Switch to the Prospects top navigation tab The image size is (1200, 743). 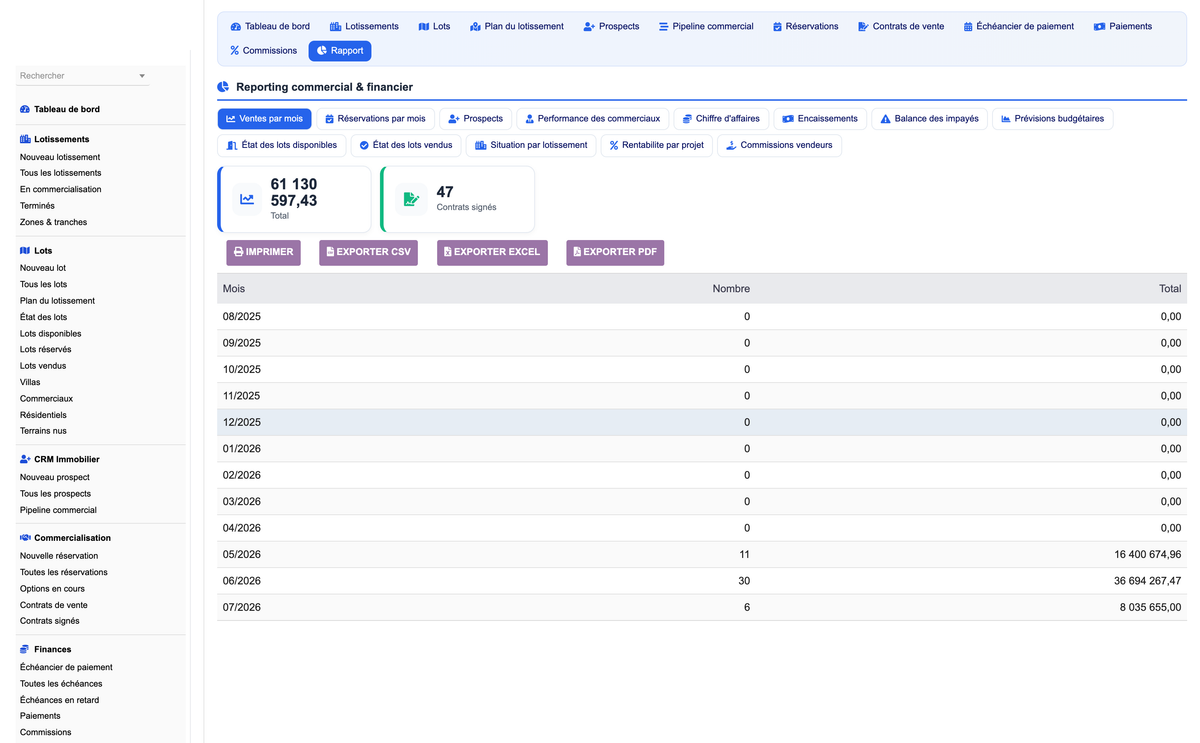click(x=611, y=26)
